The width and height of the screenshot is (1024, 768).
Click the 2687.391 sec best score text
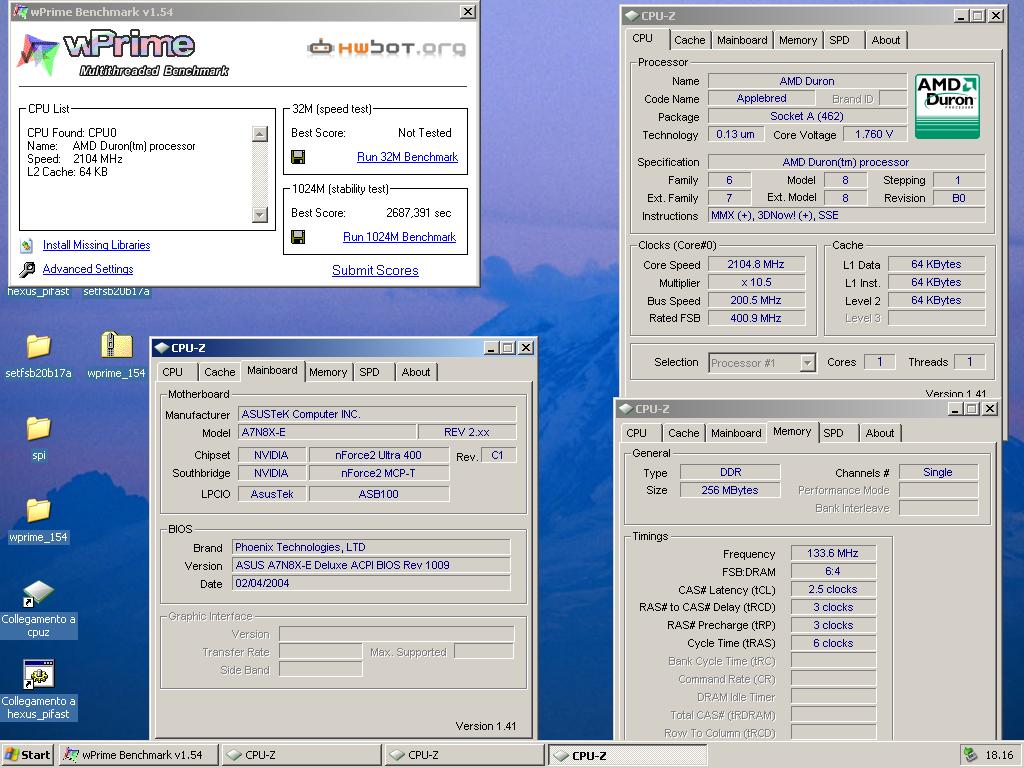click(x=419, y=213)
